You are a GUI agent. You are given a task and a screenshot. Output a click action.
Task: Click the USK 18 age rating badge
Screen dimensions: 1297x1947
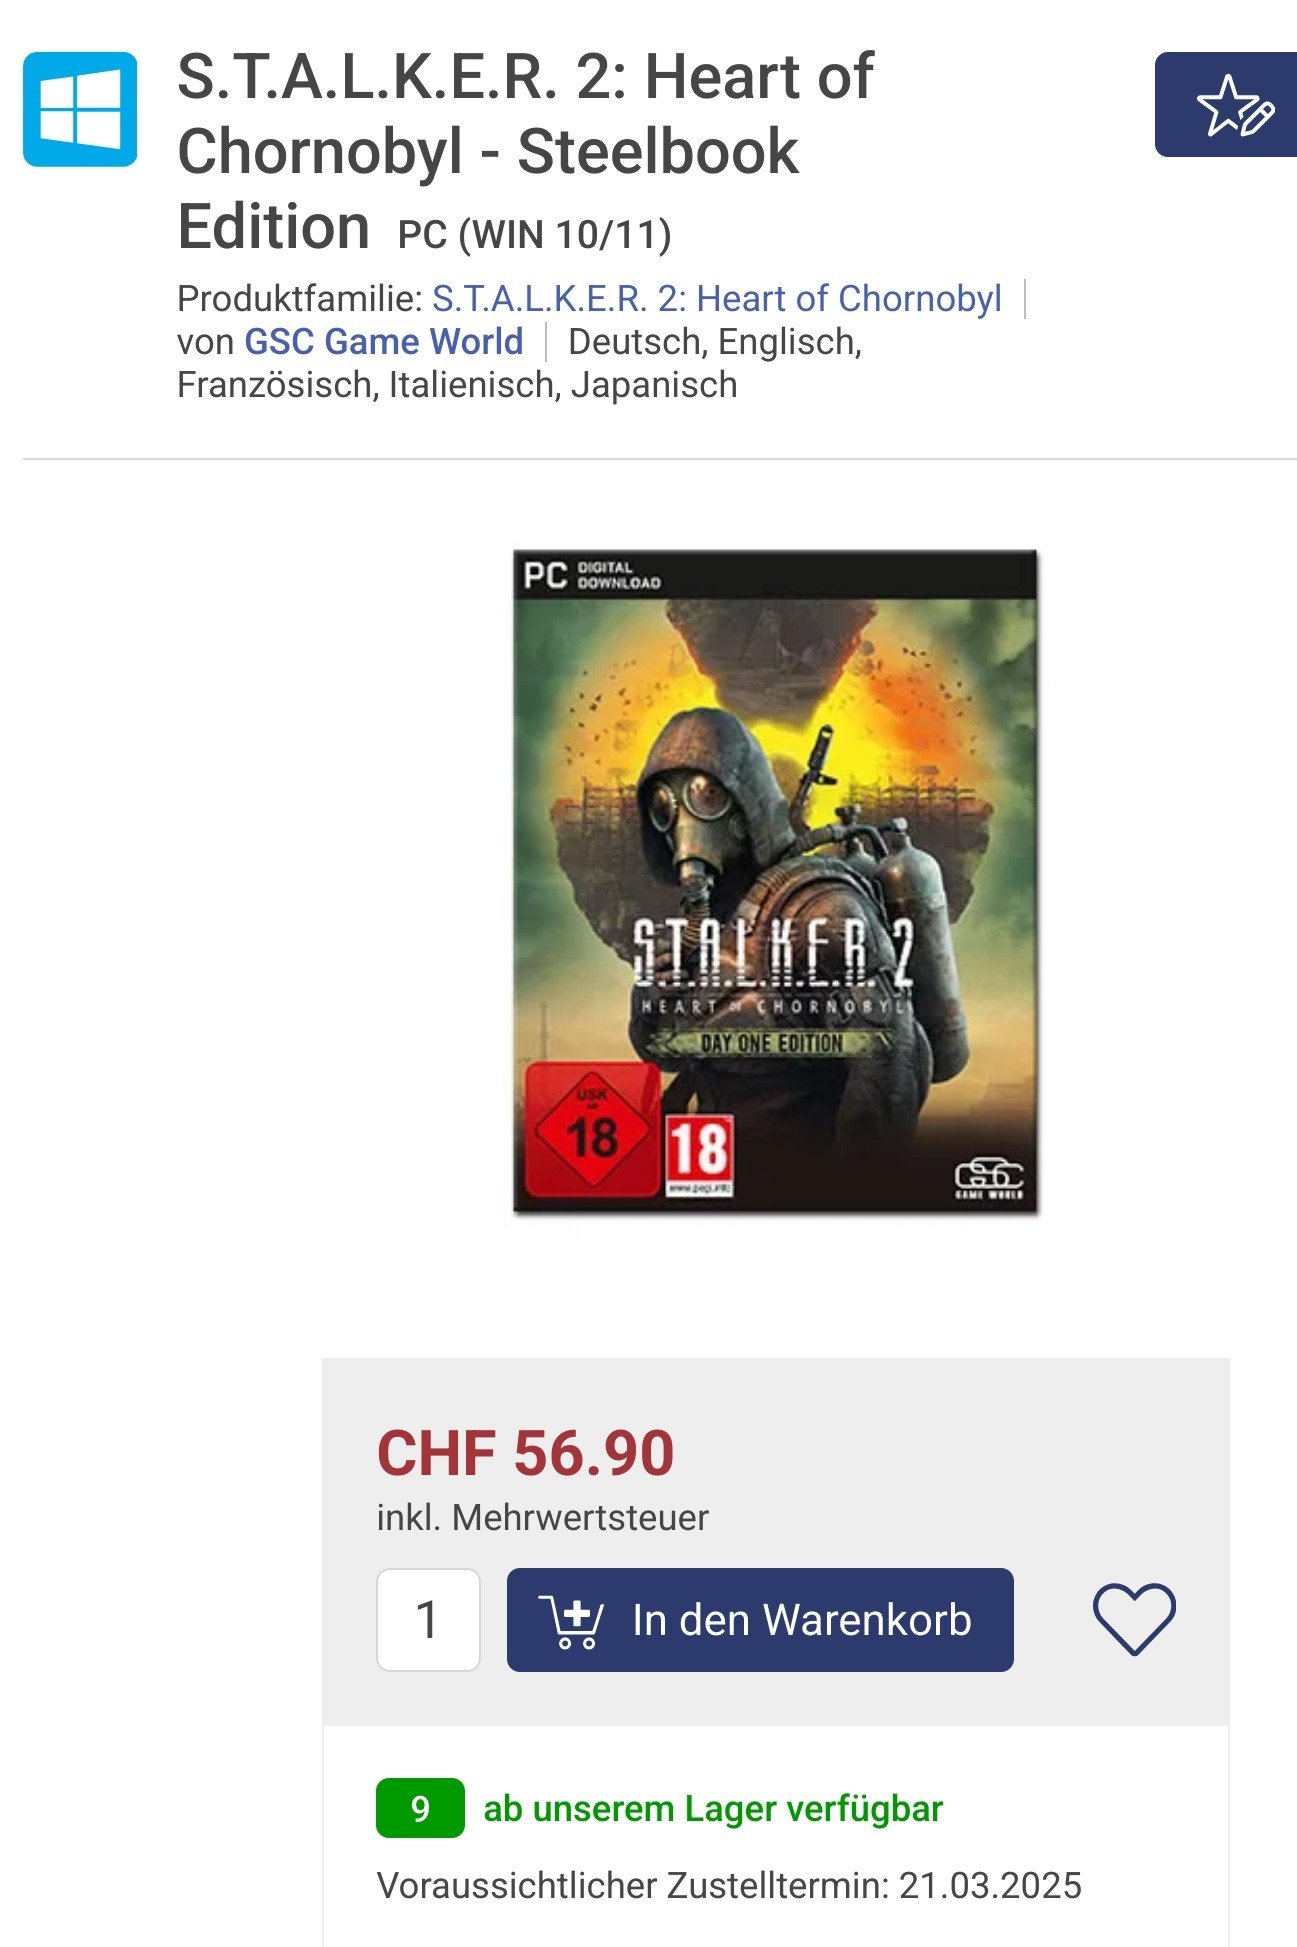coord(590,1130)
